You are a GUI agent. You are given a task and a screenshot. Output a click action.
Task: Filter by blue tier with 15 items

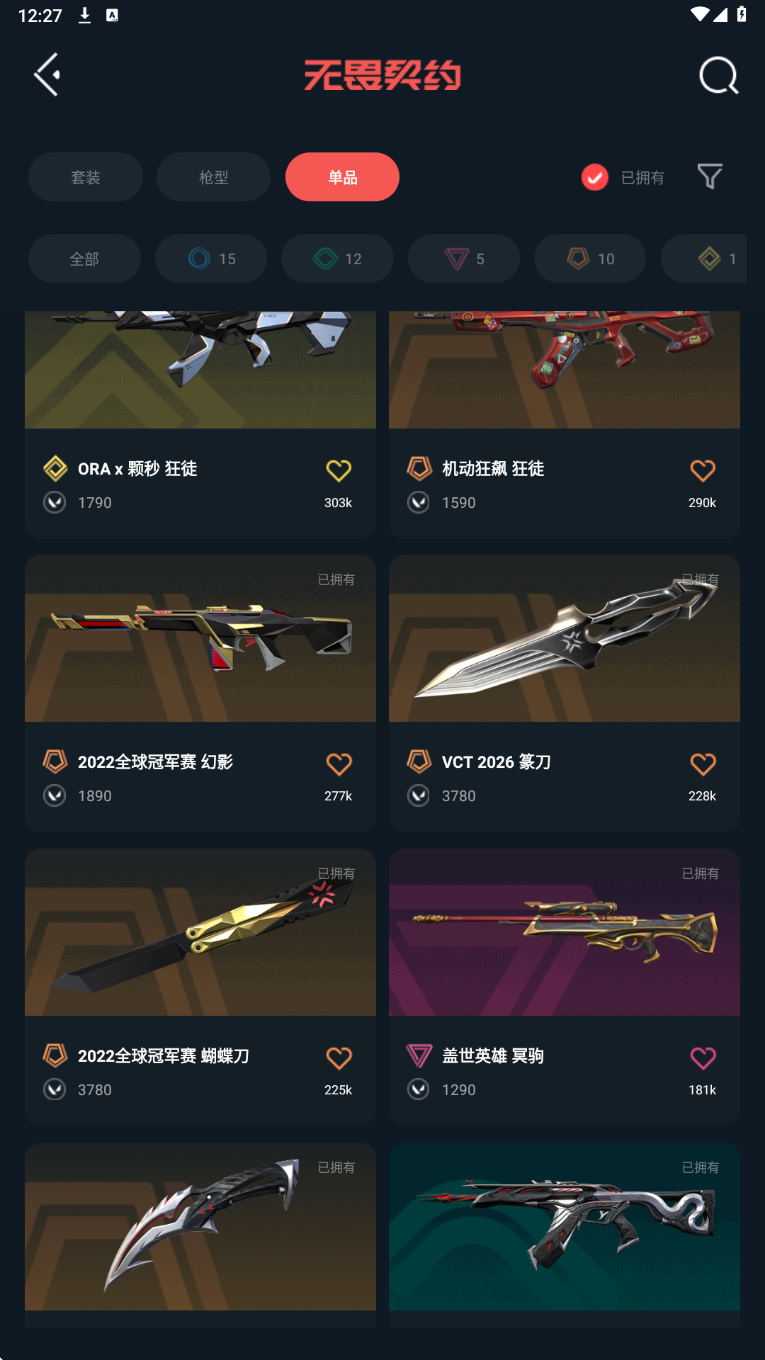[211, 259]
